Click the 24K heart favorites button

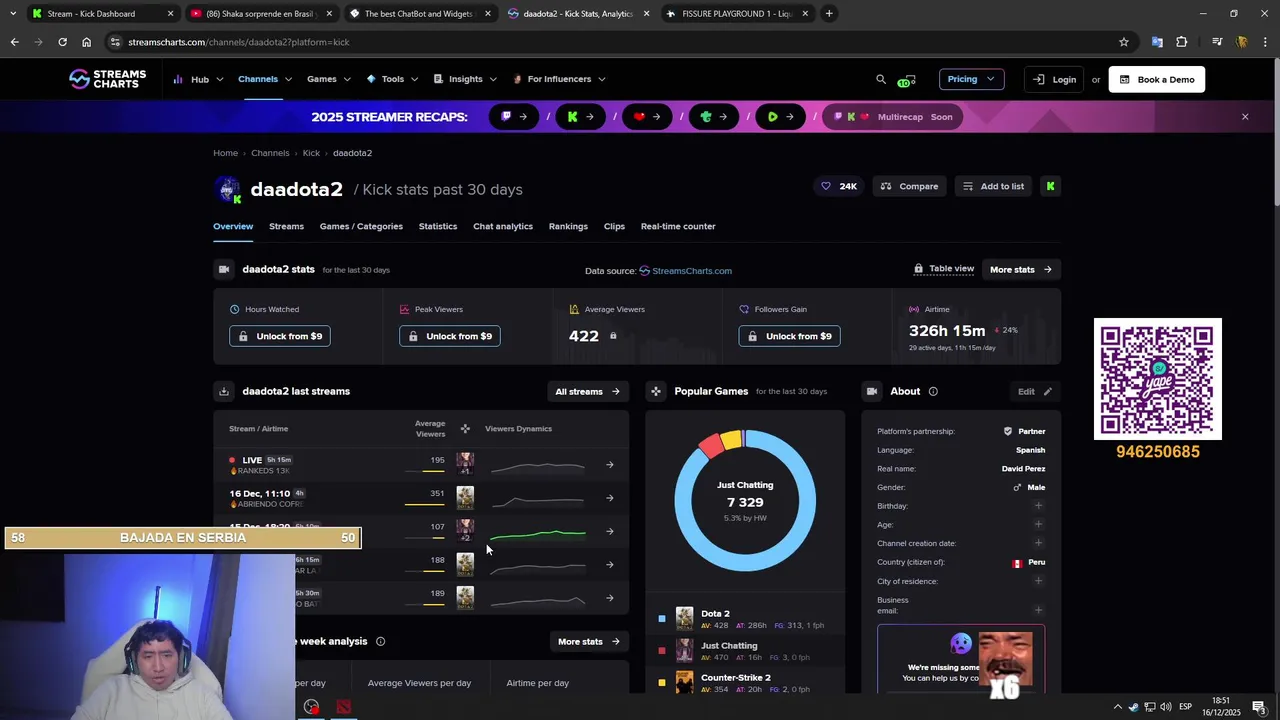click(838, 186)
